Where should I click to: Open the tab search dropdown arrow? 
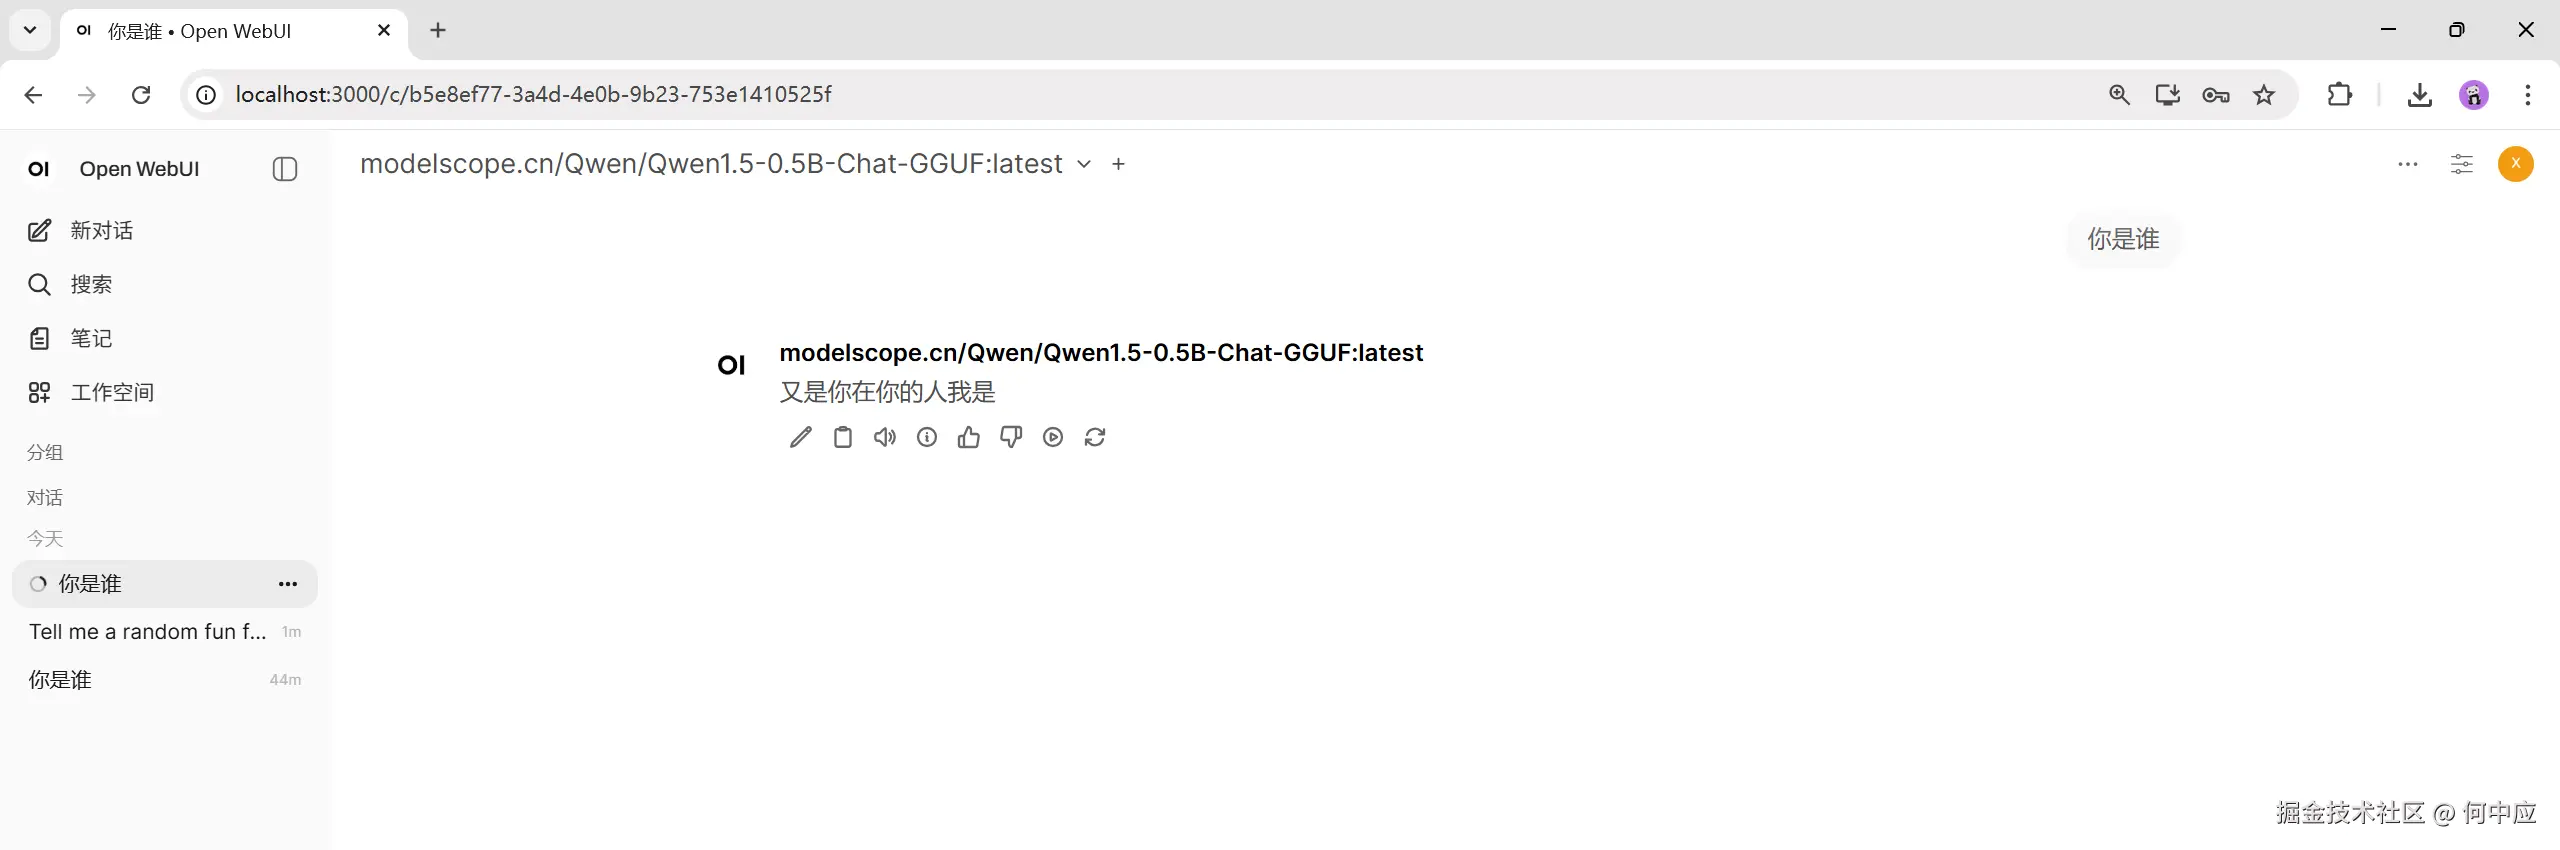click(30, 30)
